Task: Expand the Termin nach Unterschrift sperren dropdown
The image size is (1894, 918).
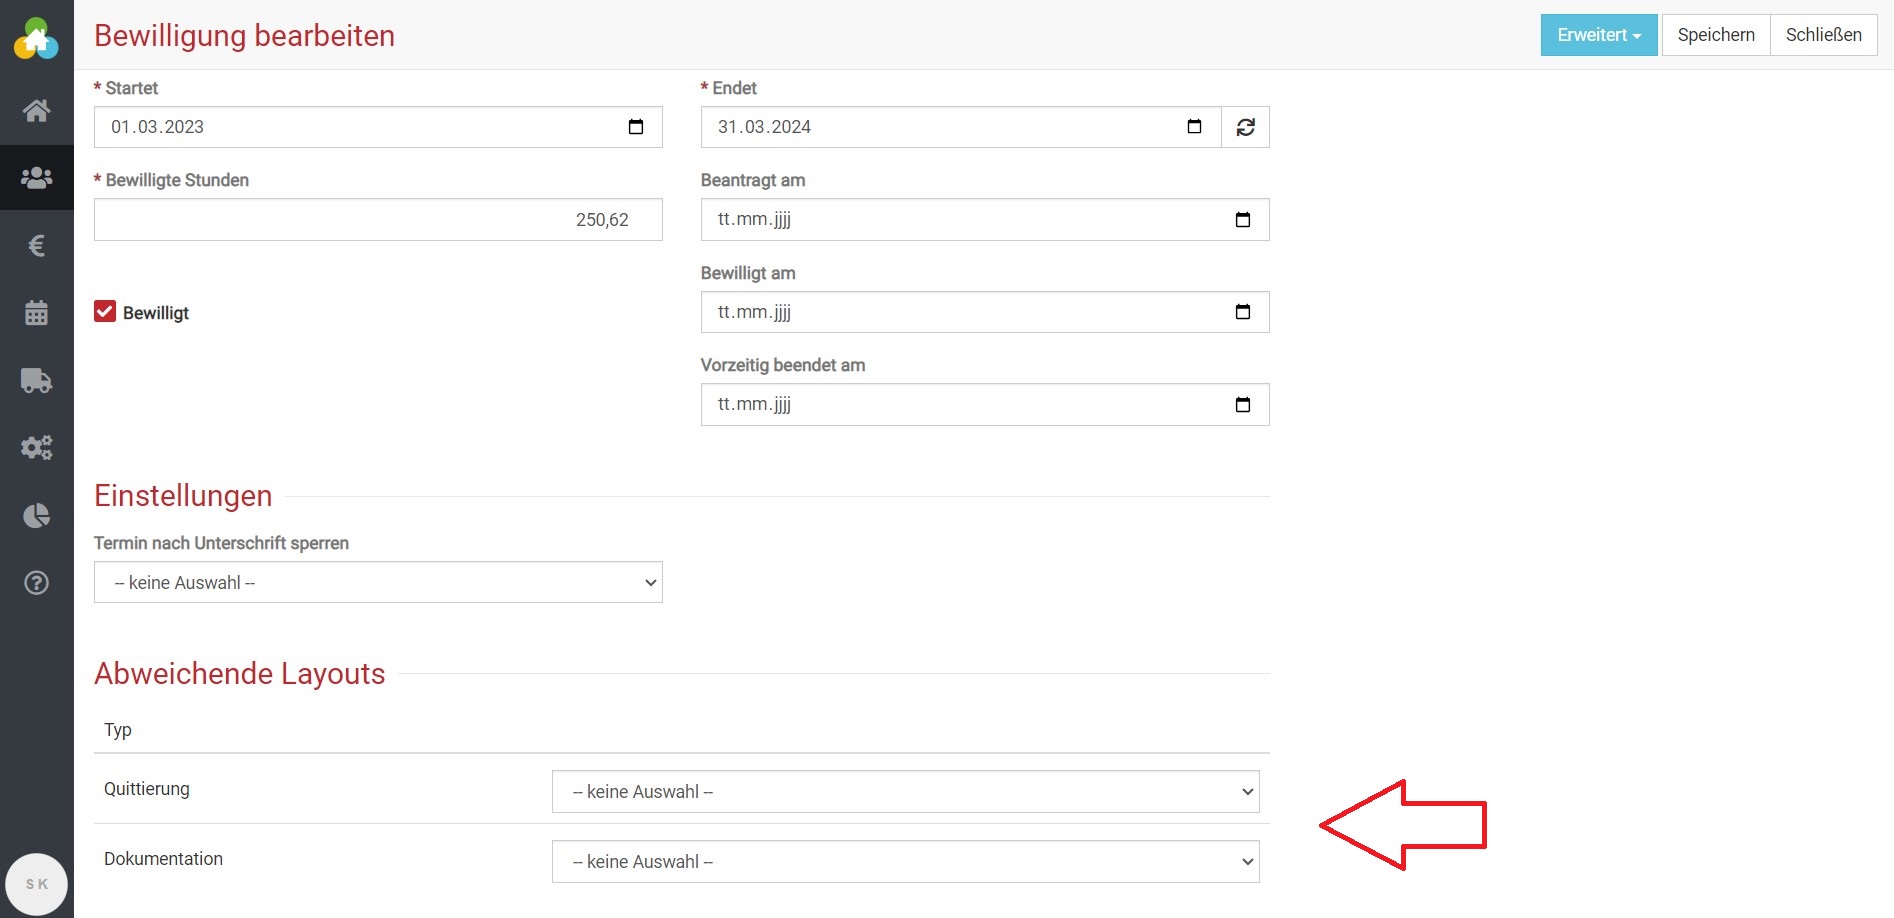Action: [x=378, y=583]
